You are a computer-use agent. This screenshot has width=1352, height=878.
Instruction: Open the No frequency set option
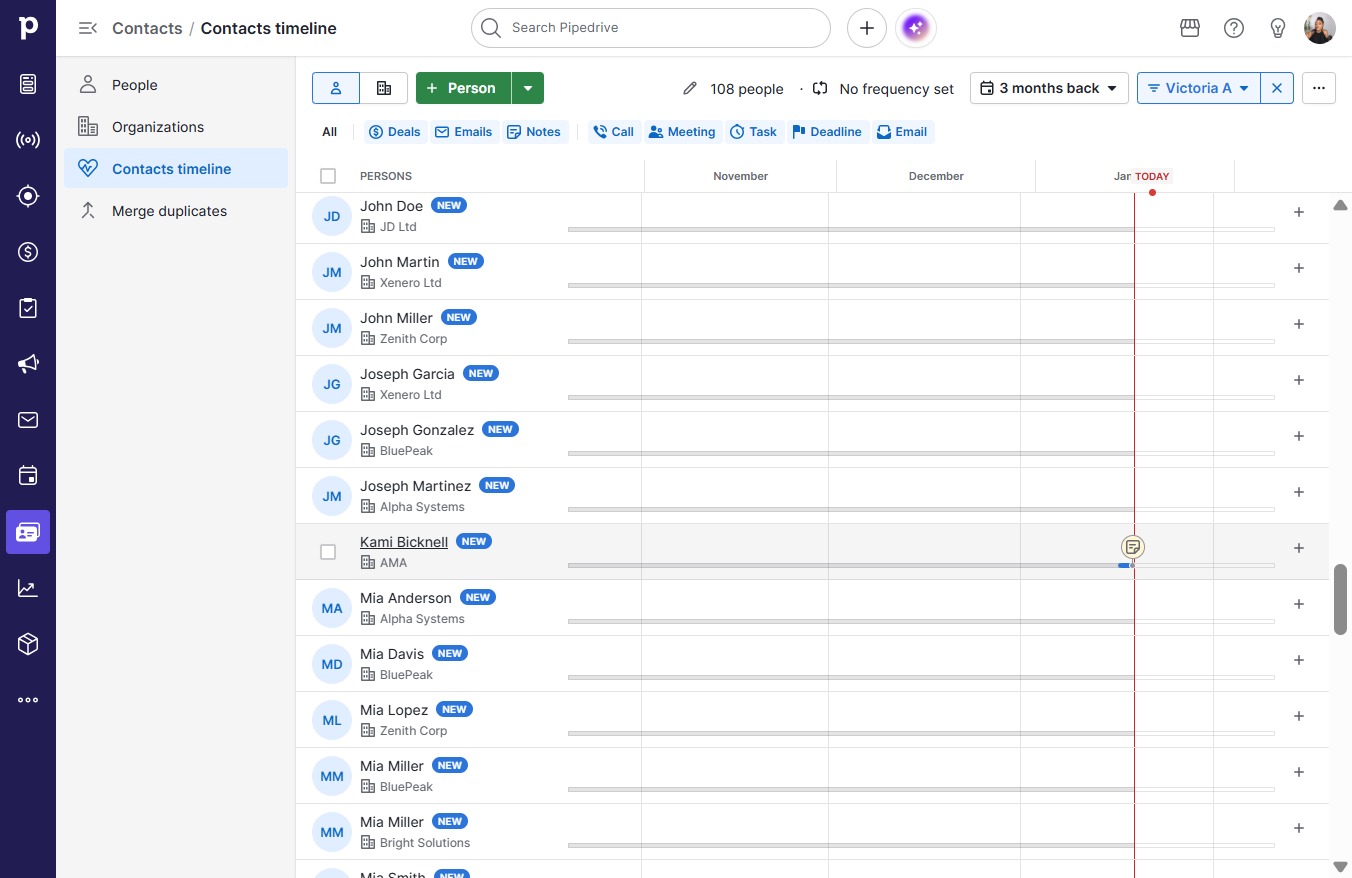coord(884,89)
